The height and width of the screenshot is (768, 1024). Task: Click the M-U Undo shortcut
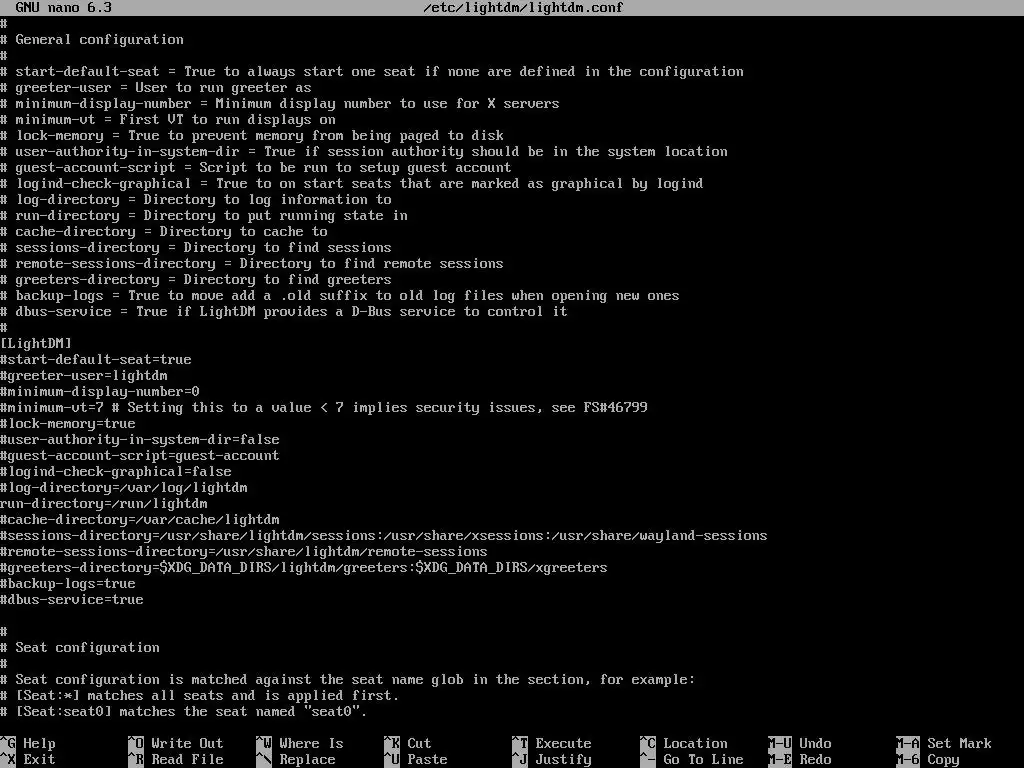pos(800,743)
